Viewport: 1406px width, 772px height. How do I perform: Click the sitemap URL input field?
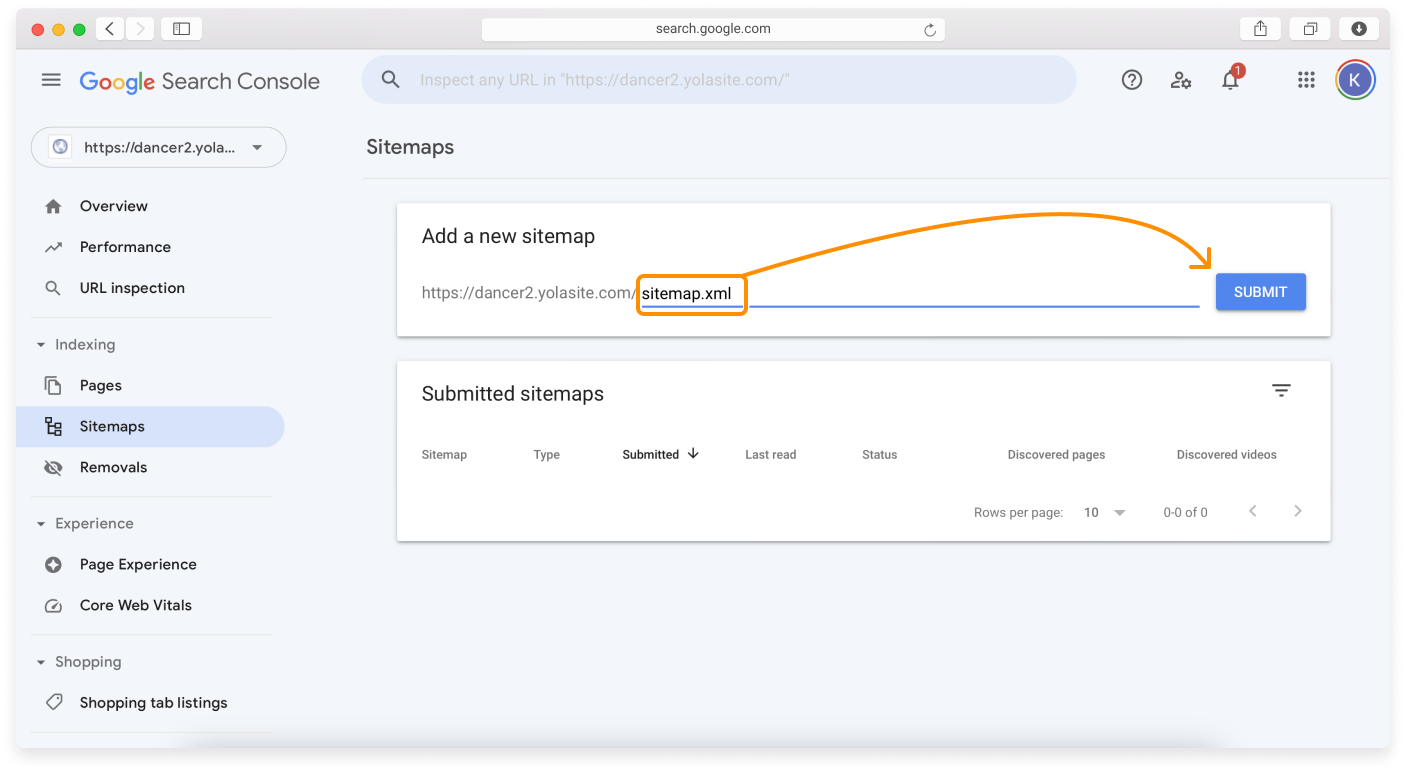[900, 292]
